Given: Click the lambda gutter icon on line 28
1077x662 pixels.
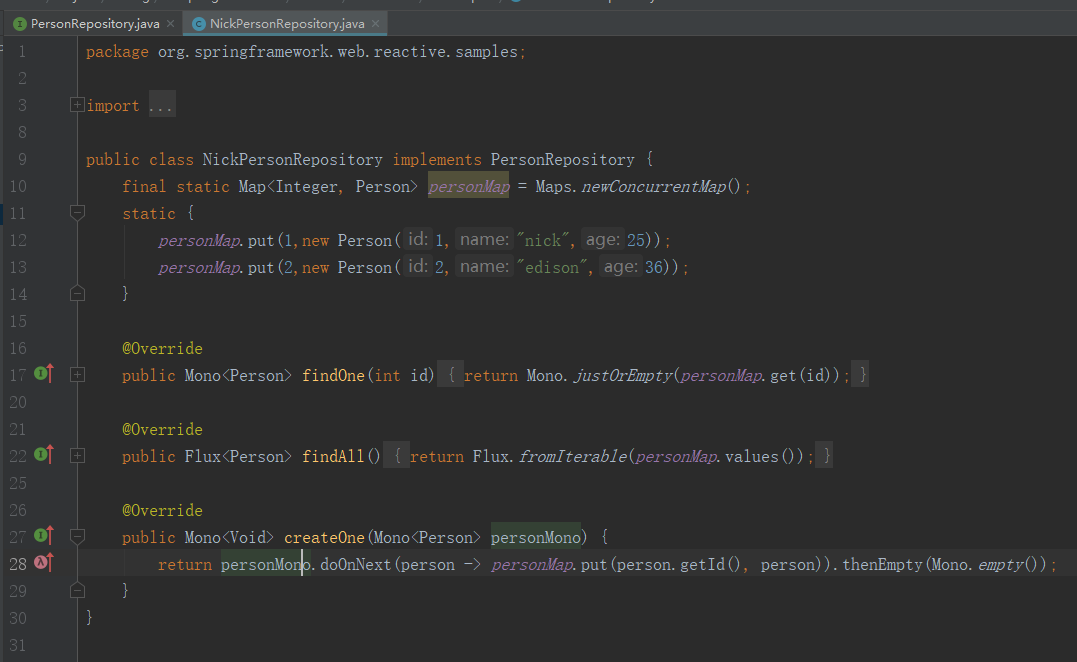Looking at the screenshot, I should tap(44, 562).
